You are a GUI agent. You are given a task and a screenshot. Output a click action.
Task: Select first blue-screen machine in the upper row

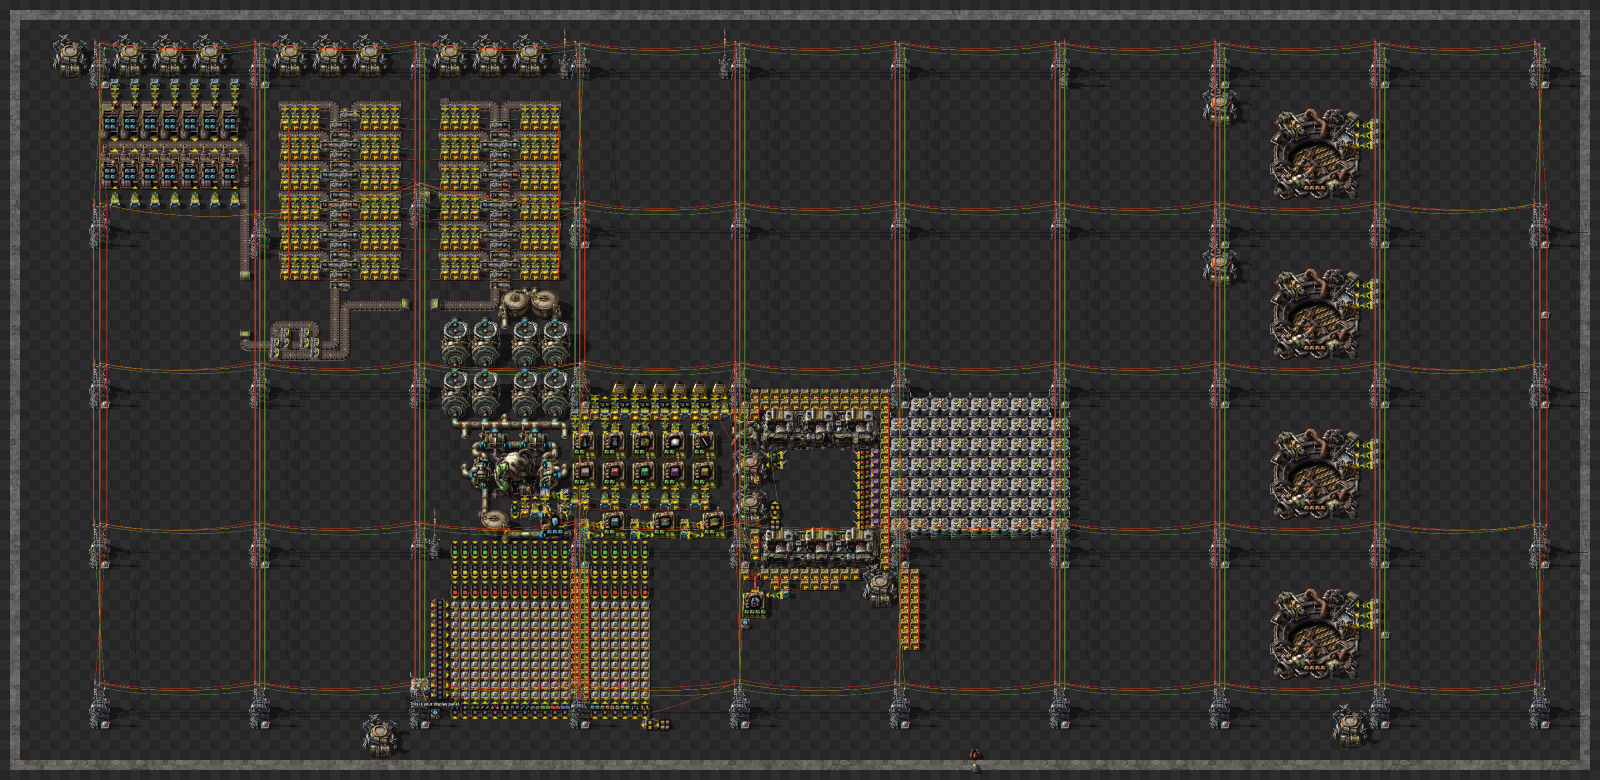[x=110, y=123]
